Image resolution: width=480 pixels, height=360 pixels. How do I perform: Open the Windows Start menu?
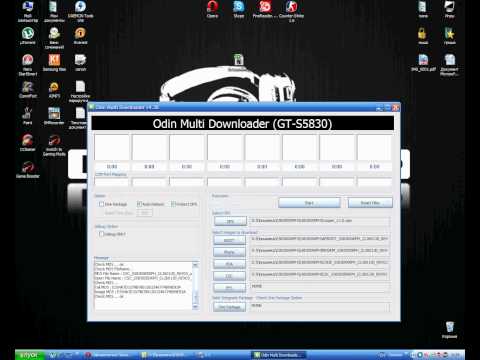pos(29,355)
